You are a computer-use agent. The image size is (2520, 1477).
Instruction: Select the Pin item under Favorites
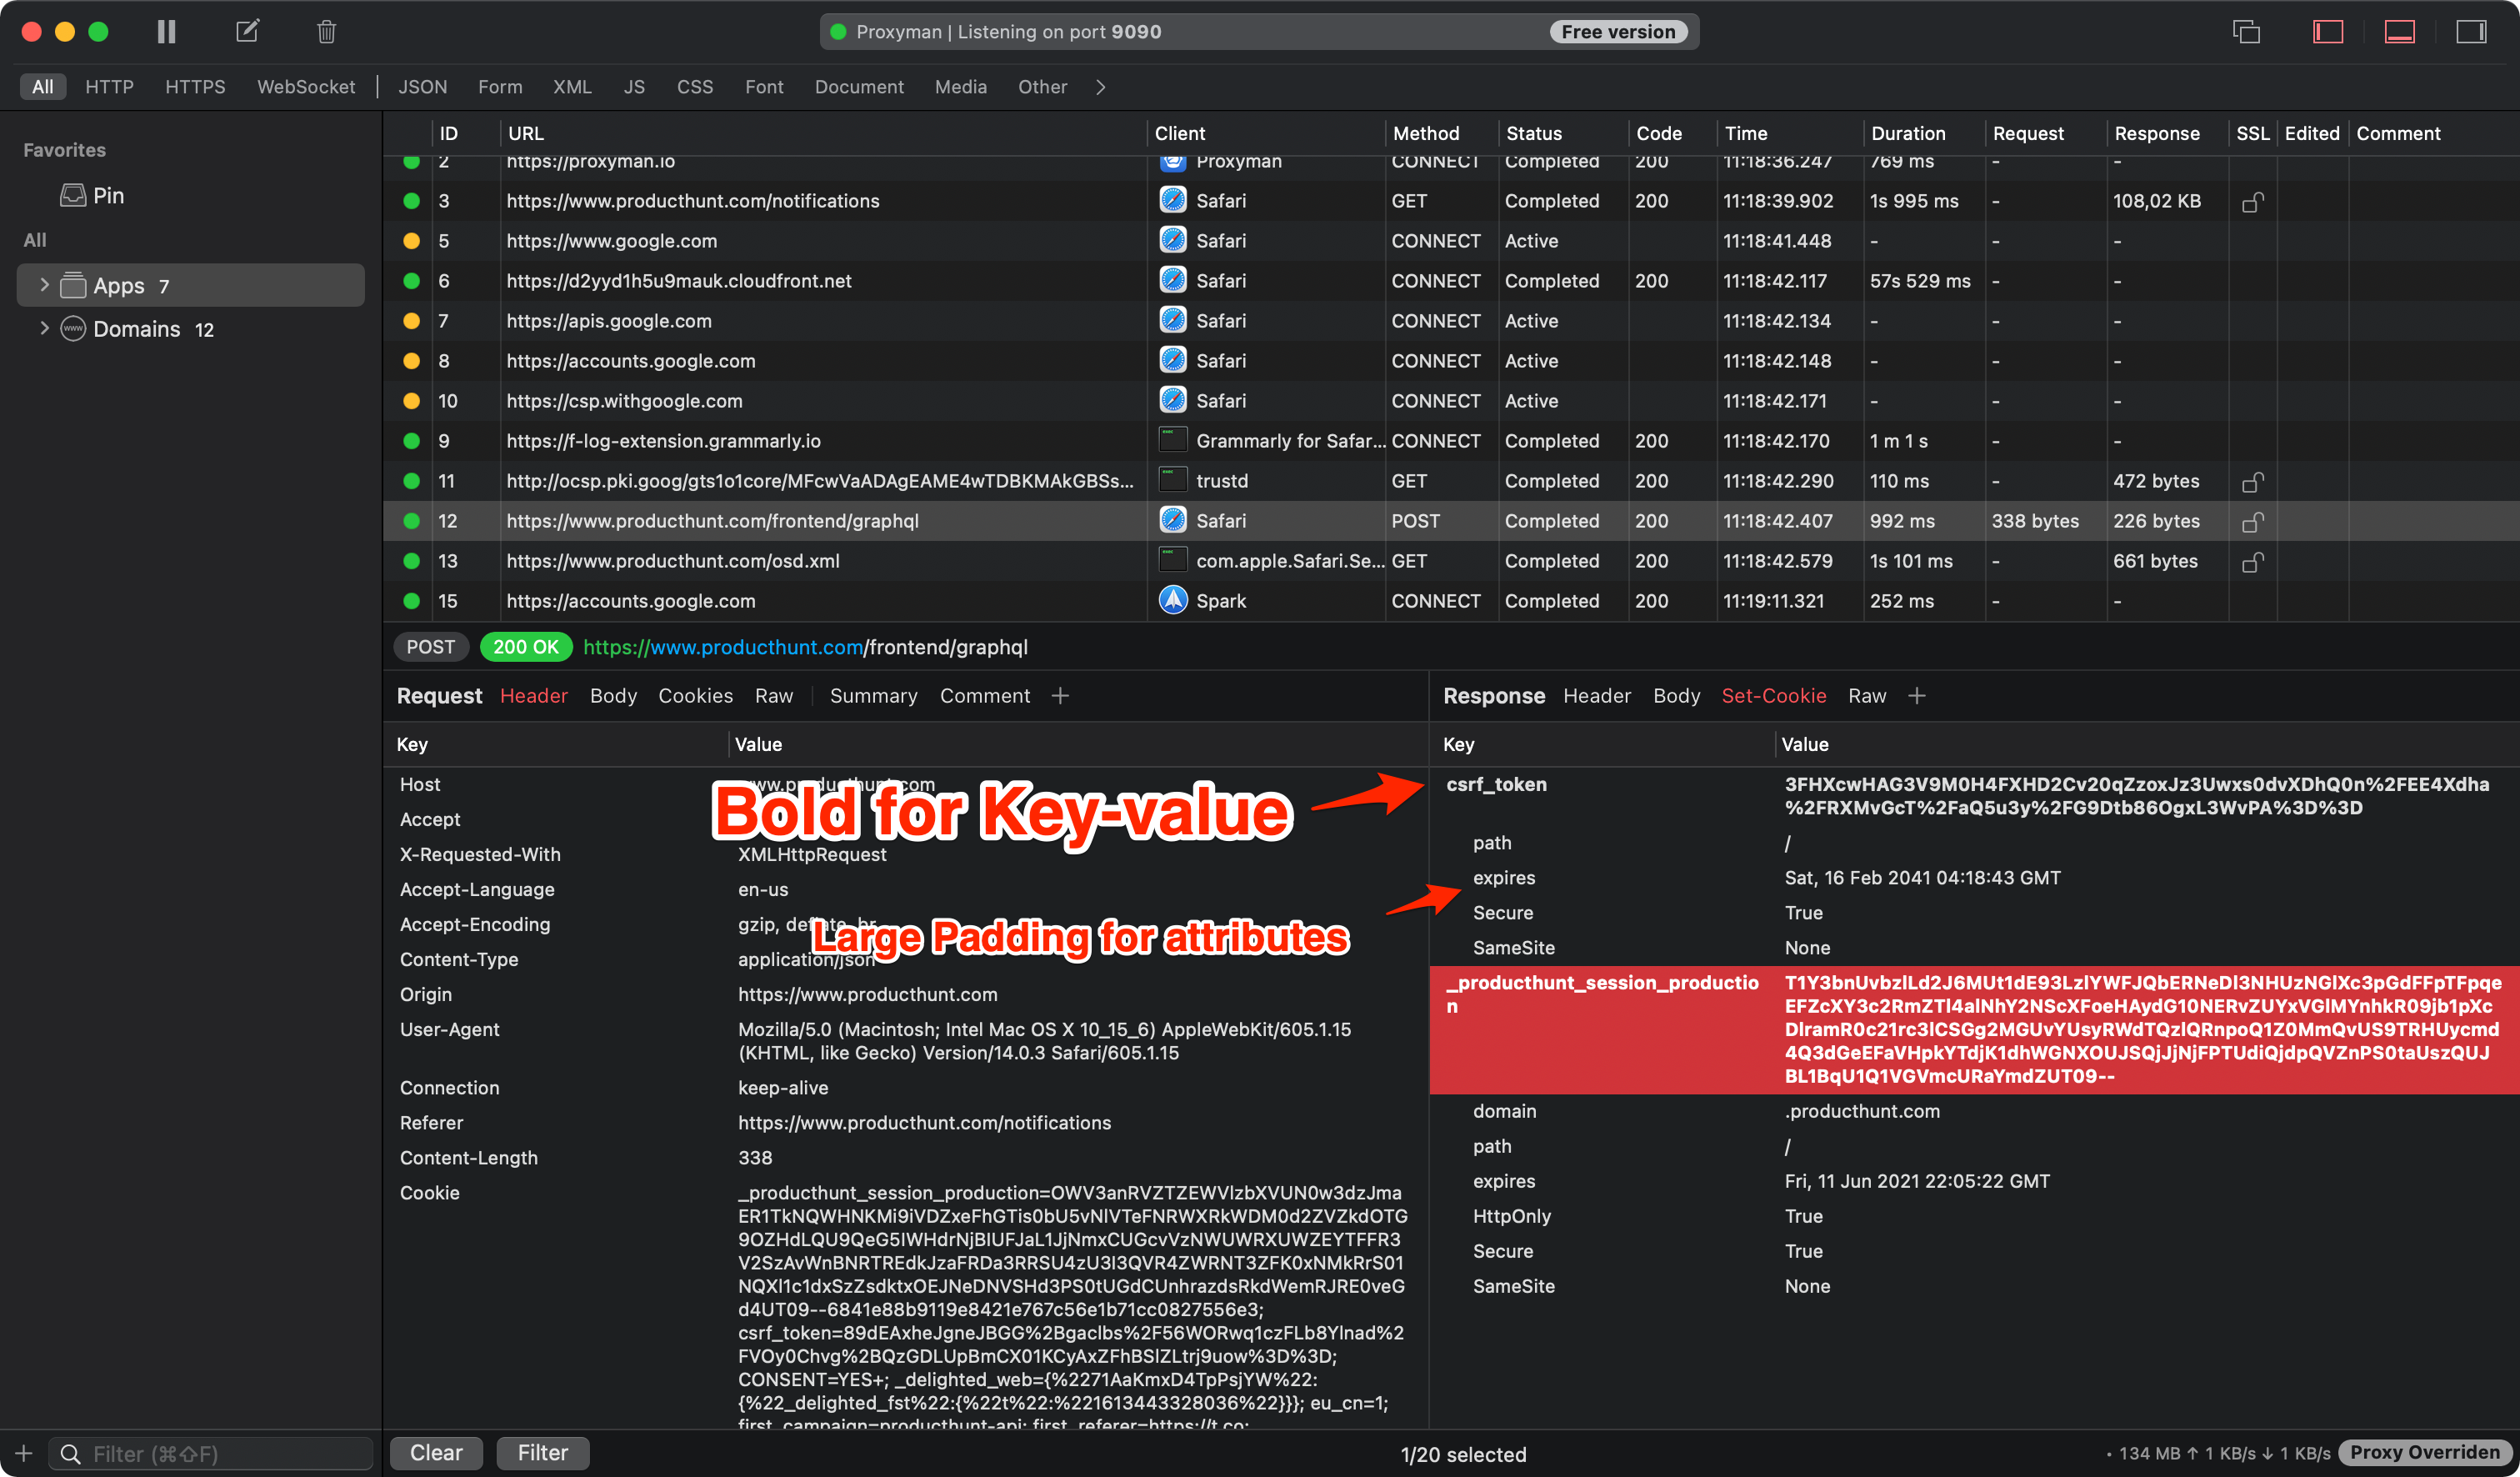click(108, 195)
